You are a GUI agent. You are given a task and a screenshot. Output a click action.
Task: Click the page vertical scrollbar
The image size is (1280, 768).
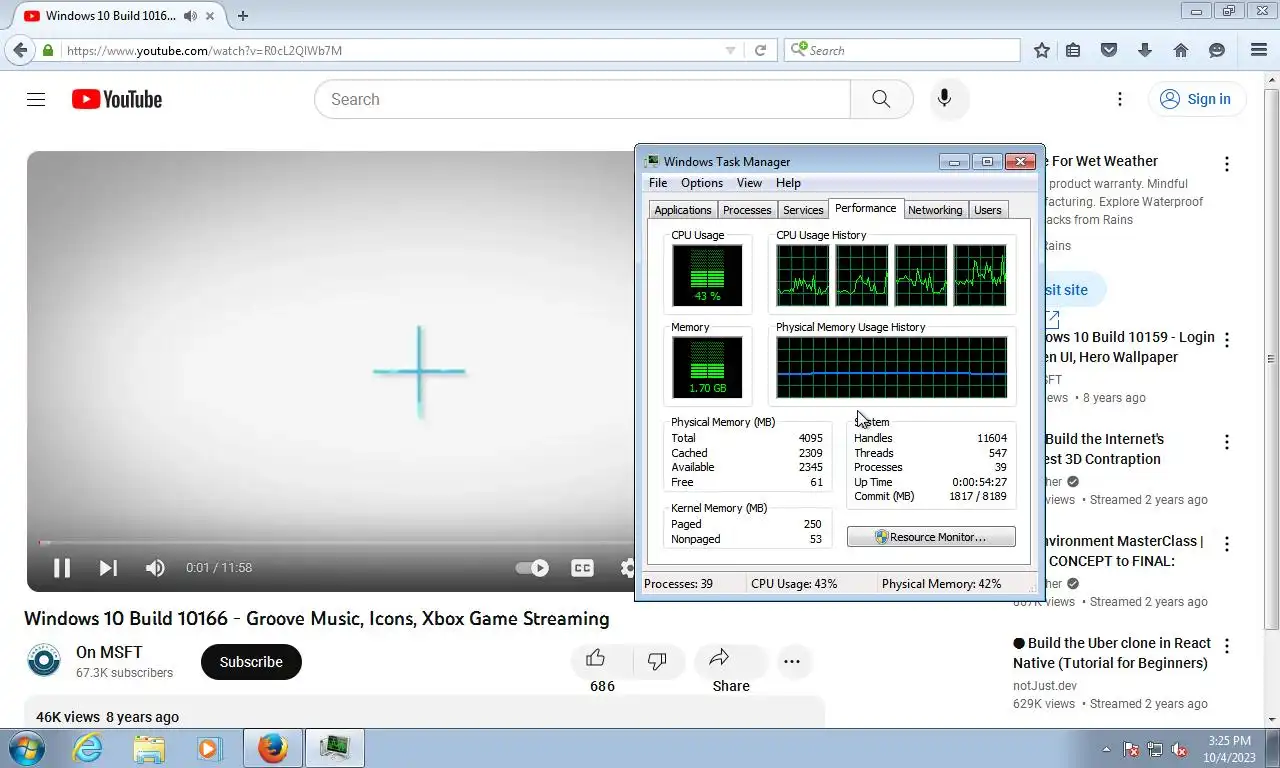(1271, 360)
